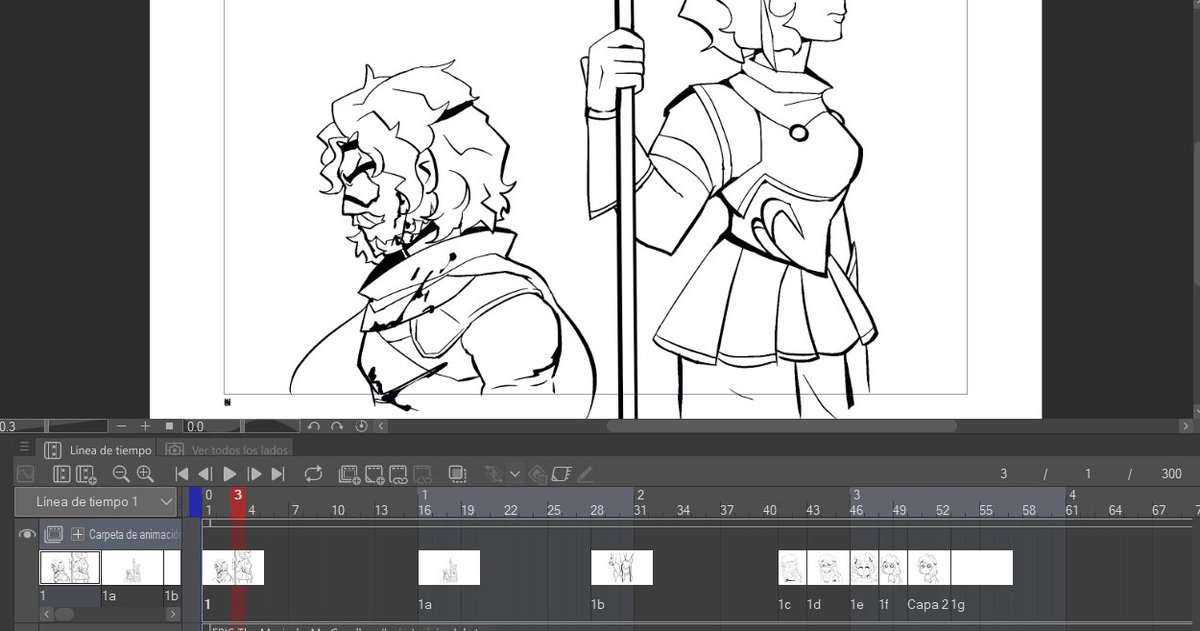The image size is (1200, 631).
Task: Click frame 31 on the timeline ruler
Action: pos(640,510)
